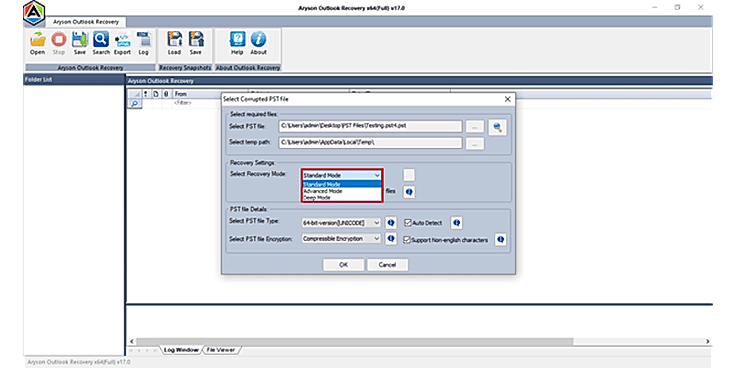Toggle Support Non-english characters checkbox
The image size is (736, 368).
tap(407, 239)
